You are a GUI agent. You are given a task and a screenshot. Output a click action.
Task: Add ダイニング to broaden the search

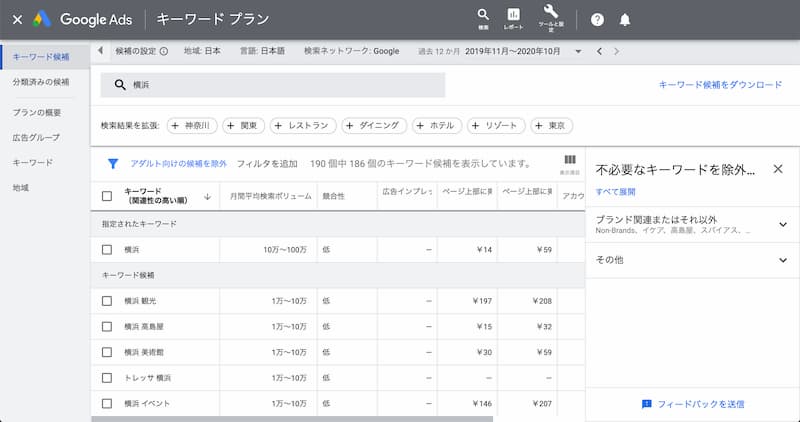(x=374, y=126)
